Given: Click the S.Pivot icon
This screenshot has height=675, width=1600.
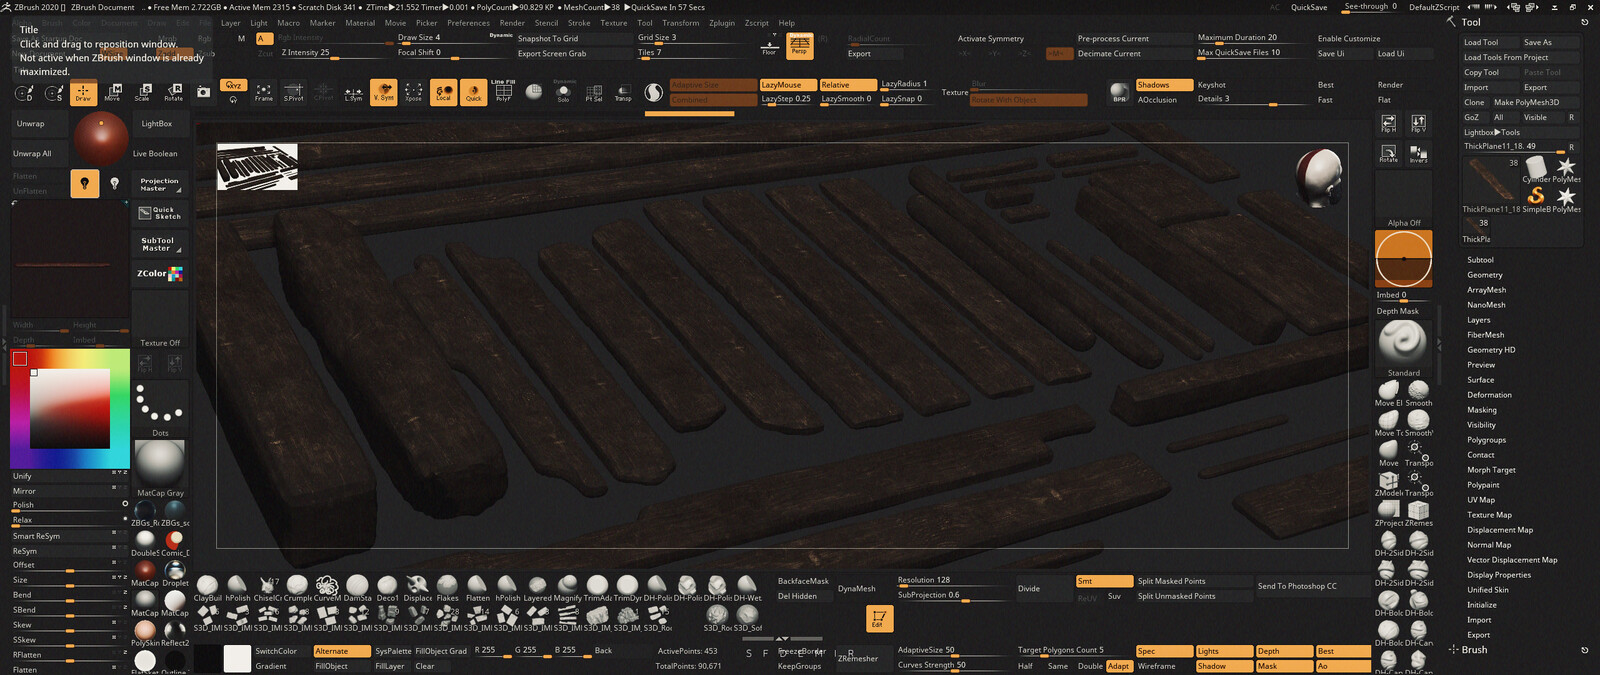Looking at the screenshot, I should pos(294,92).
